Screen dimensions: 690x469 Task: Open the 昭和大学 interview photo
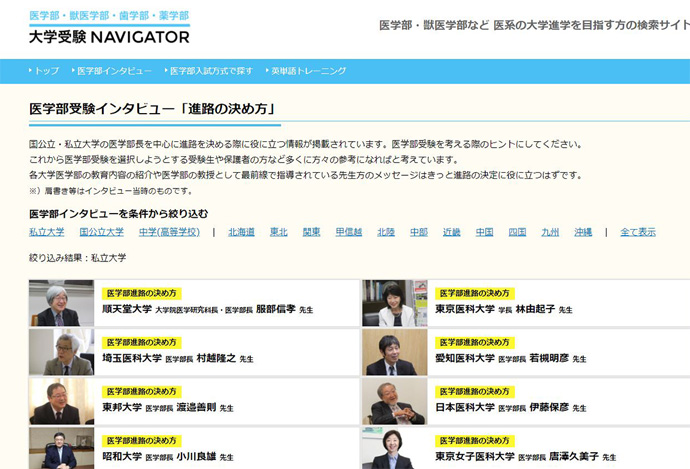[x=62, y=448]
